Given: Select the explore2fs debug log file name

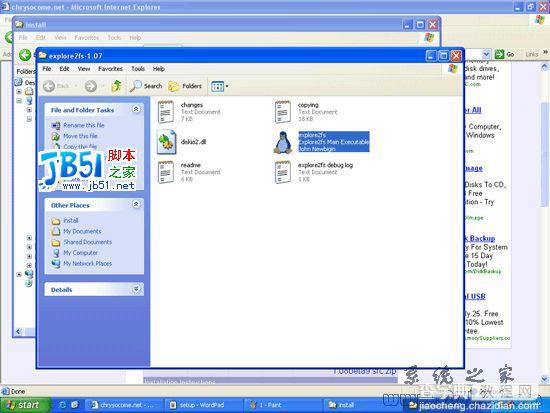Looking at the screenshot, I should point(326,165).
